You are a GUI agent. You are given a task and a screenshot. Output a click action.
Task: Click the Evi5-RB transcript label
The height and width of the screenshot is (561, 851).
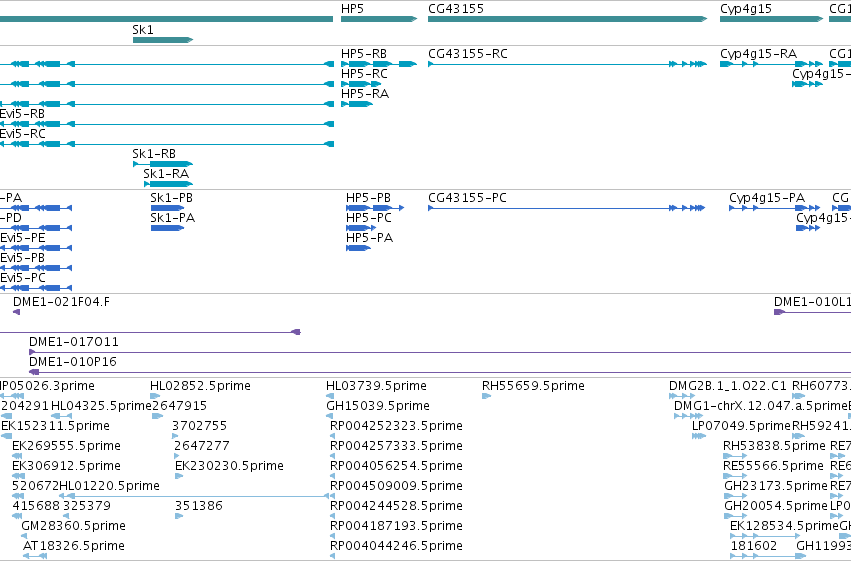pos(22,114)
